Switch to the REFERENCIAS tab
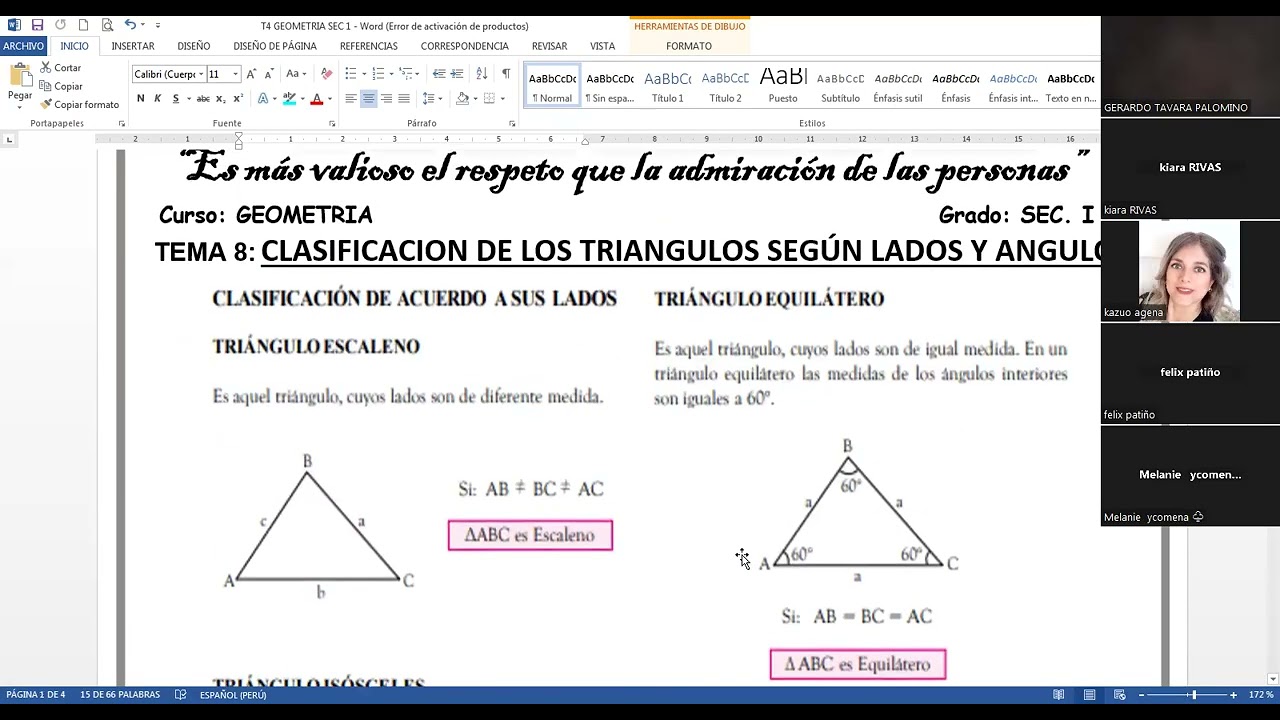 (x=369, y=46)
